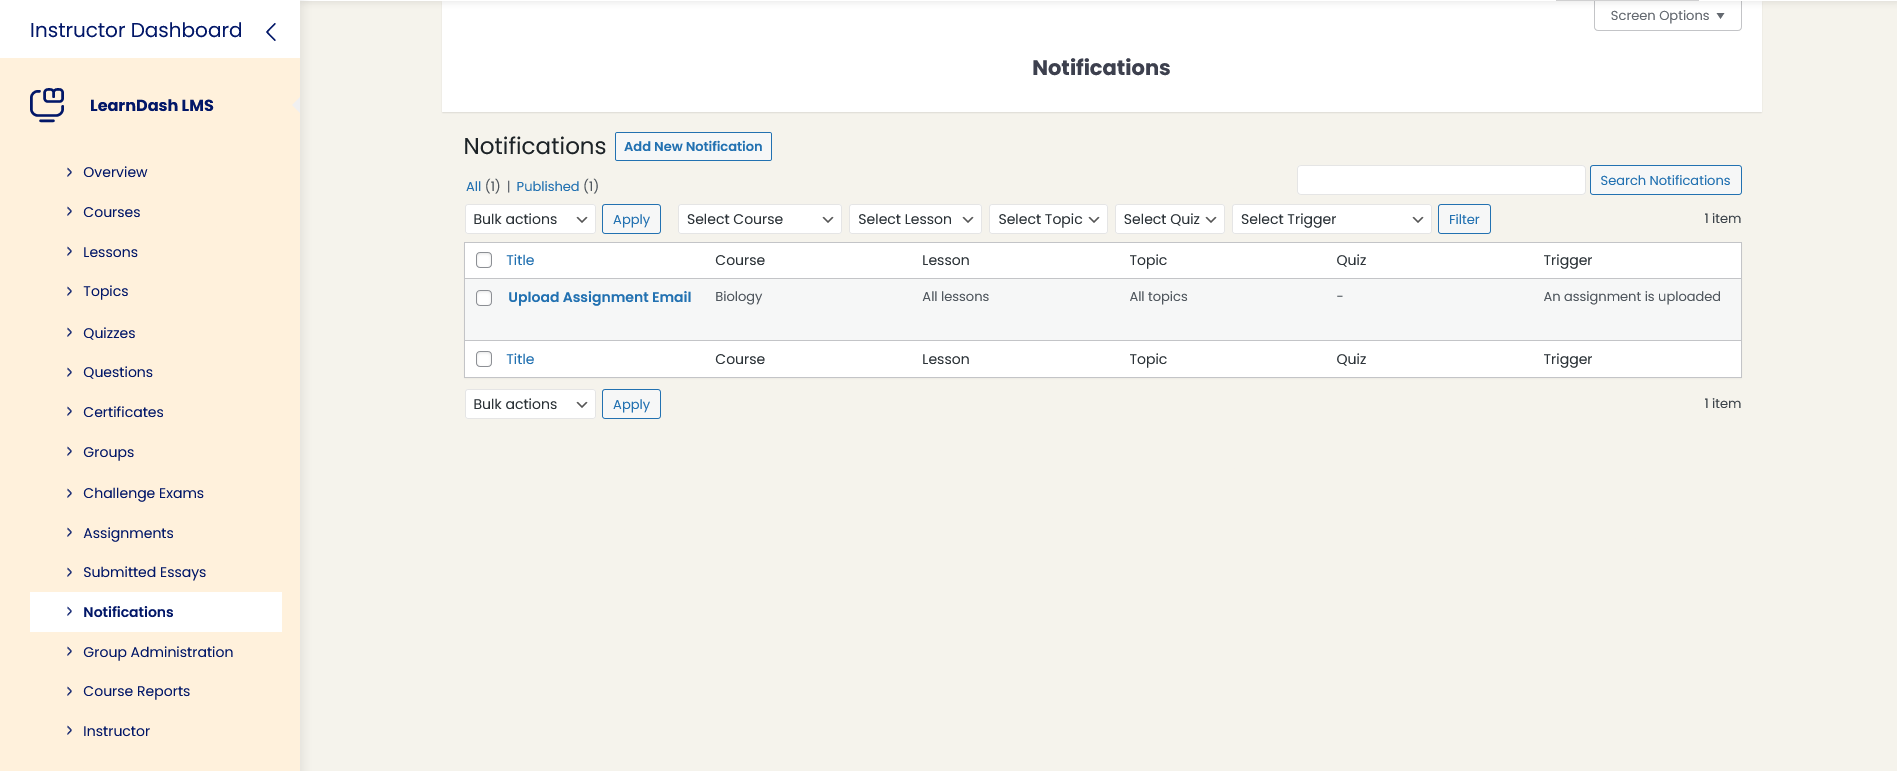Open Topics in the sidebar
Screen dimensions: 1897x771
tap(106, 291)
